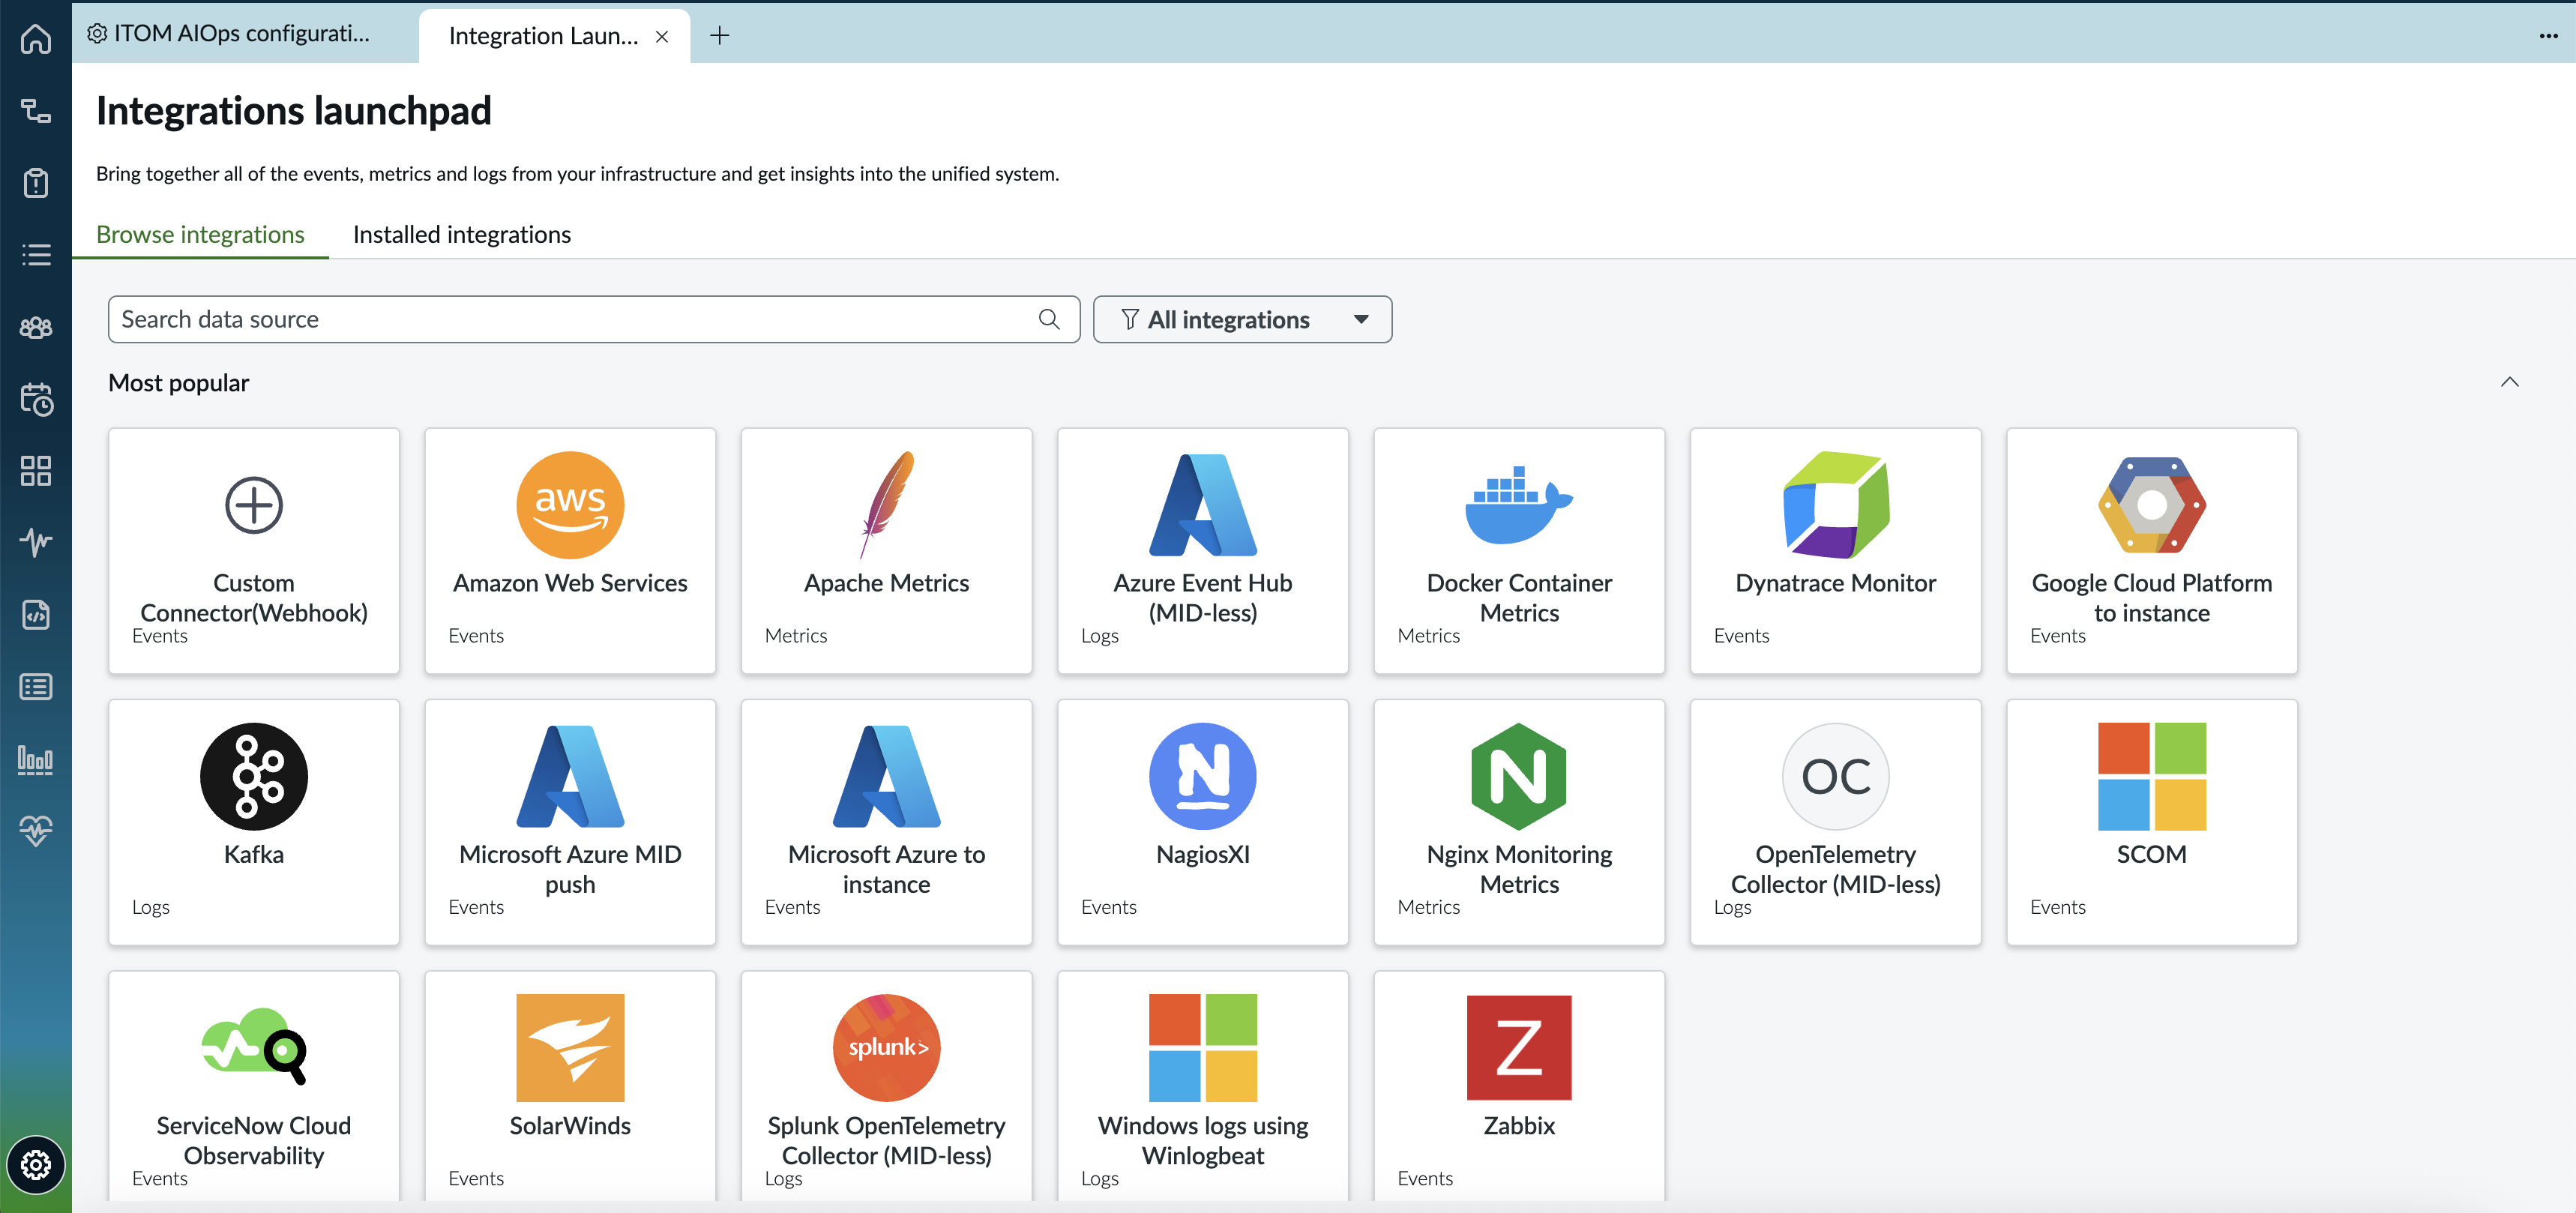Image resolution: width=2576 pixels, height=1213 pixels.
Task: Open OpenTelemetry Collector (MID-less) card
Action: (x=1836, y=822)
